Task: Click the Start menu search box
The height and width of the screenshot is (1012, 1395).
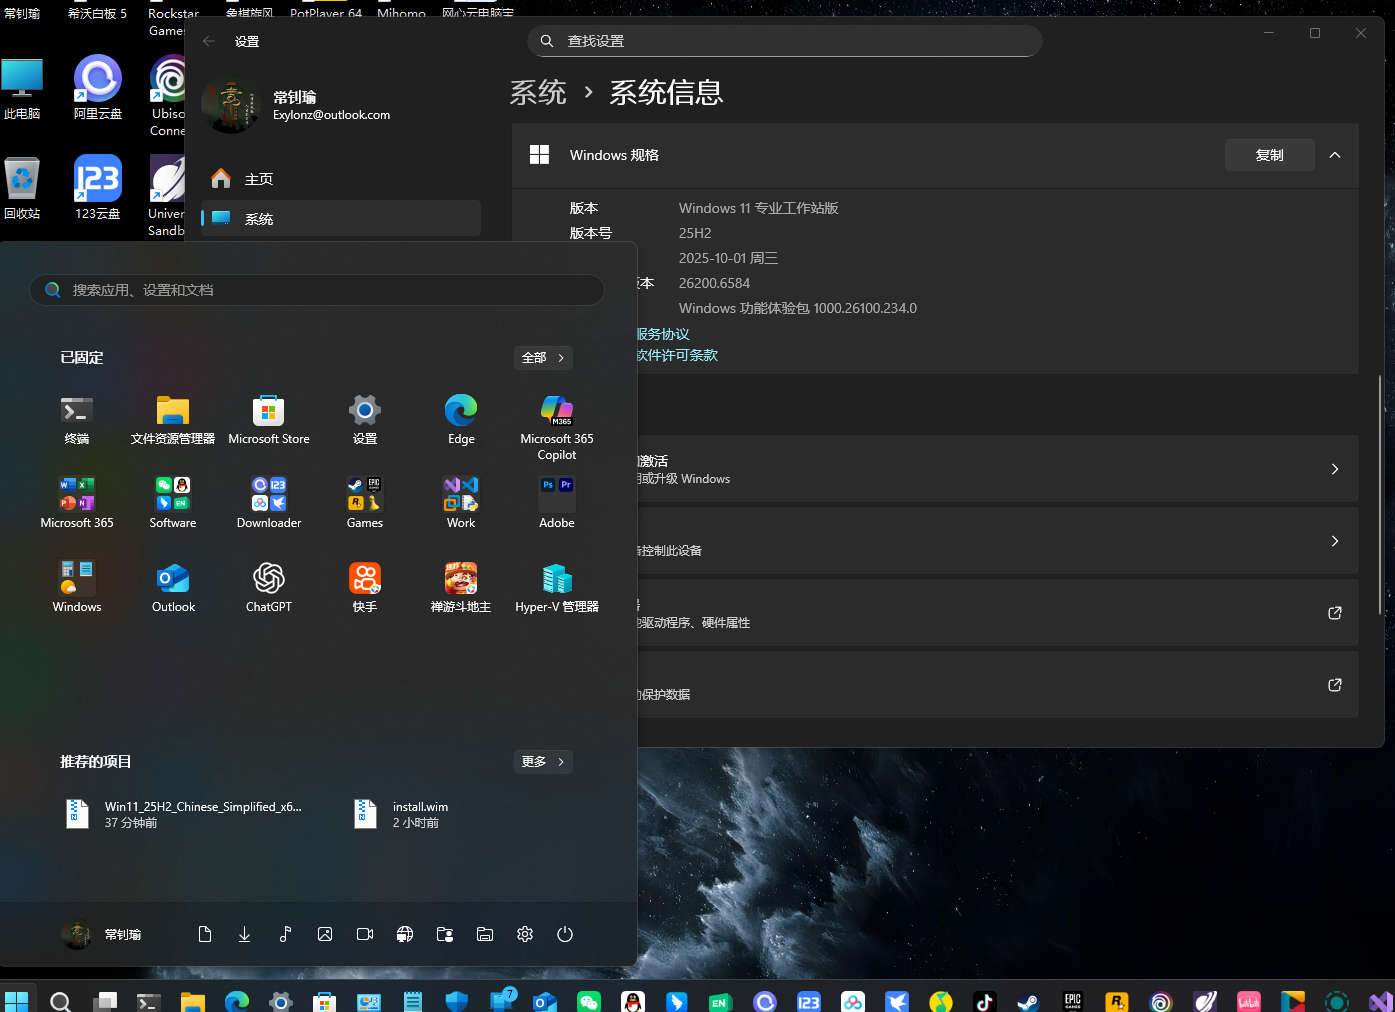Action: (x=317, y=290)
